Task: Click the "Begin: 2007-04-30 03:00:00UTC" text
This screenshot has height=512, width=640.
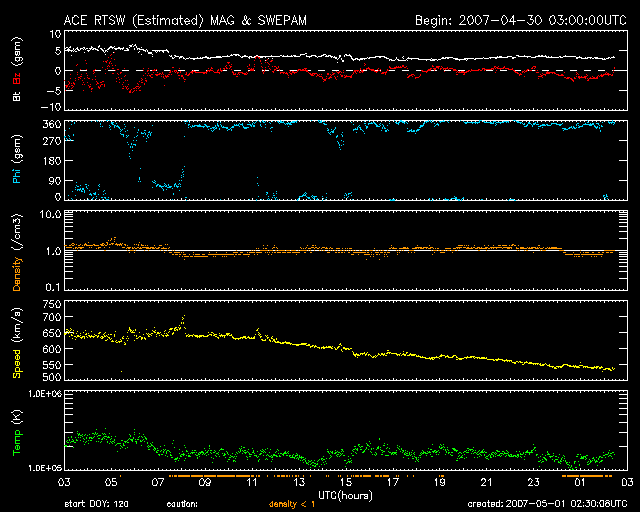Action: click(x=521, y=20)
